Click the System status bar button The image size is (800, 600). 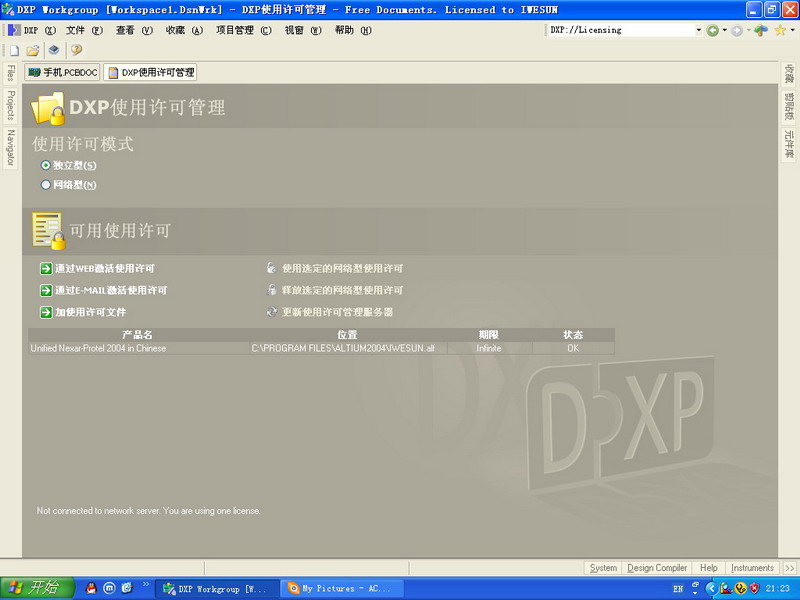pyautogui.click(x=603, y=568)
